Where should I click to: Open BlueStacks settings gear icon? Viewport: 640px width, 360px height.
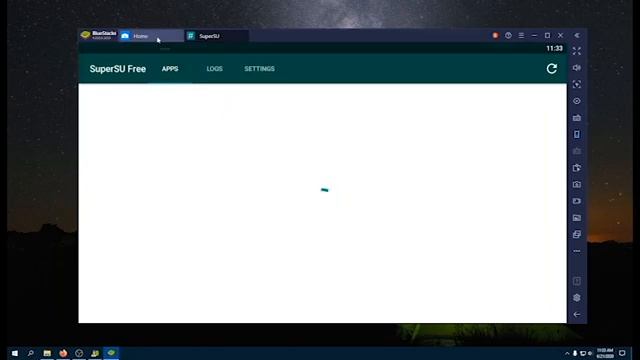point(577,298)
